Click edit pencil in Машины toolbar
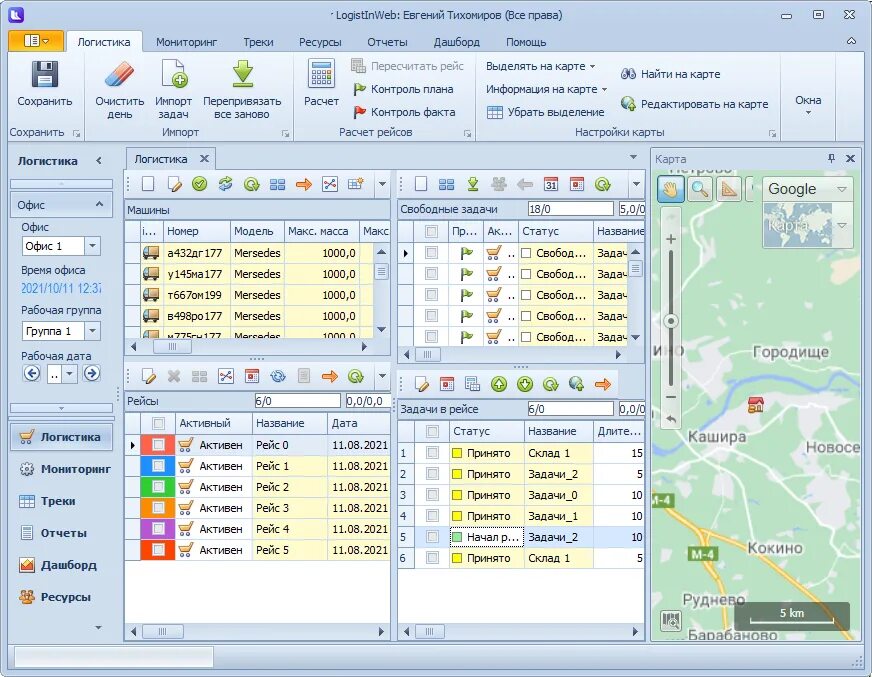The image size is (872, 677). click(174, 184)
